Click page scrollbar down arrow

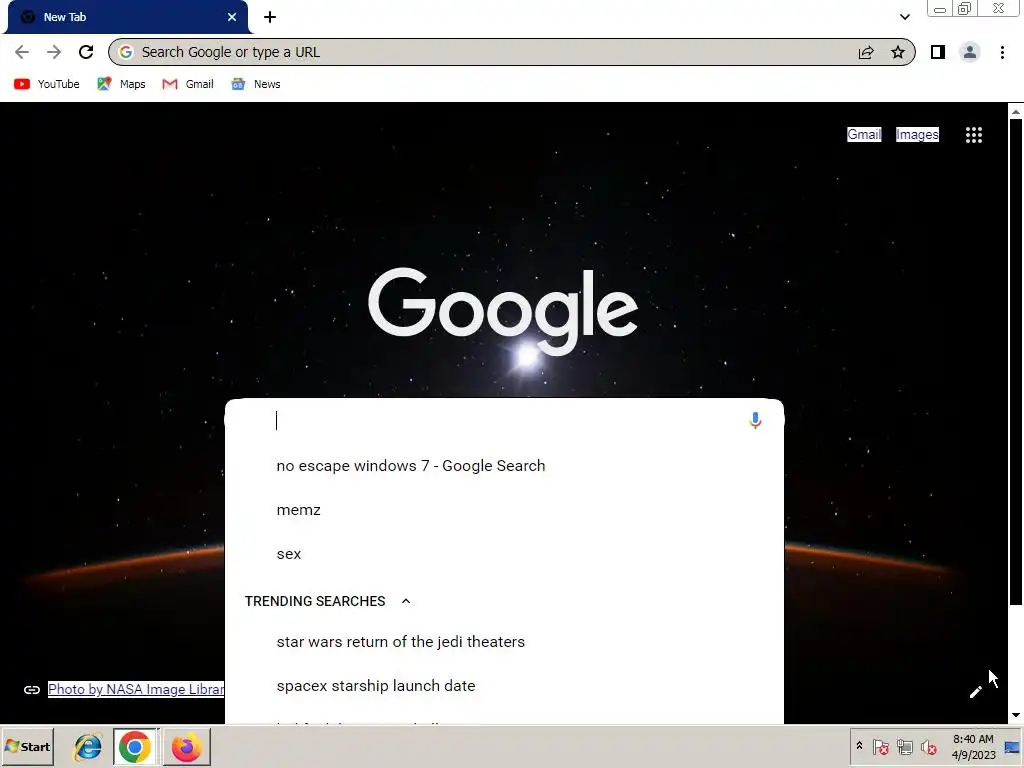(x=1016, y=715)
